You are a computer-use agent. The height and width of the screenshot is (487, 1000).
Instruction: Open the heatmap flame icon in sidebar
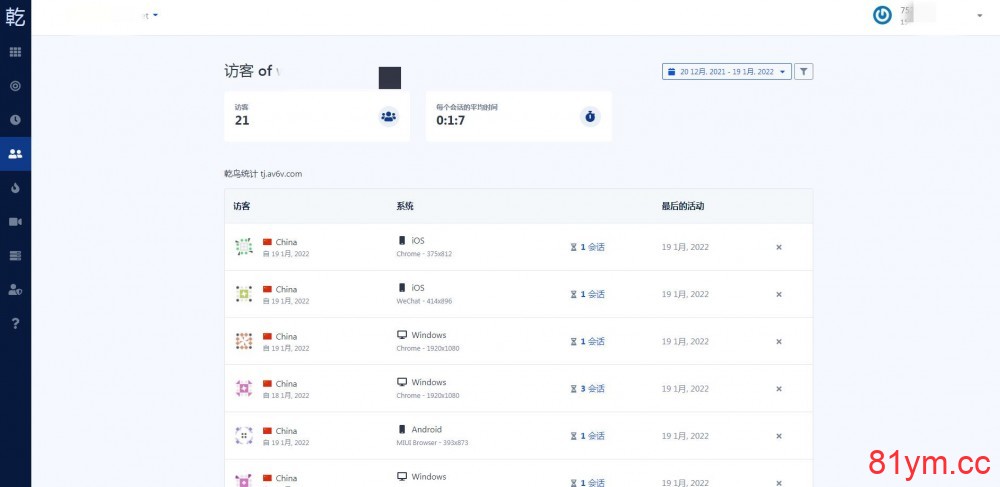15,188
